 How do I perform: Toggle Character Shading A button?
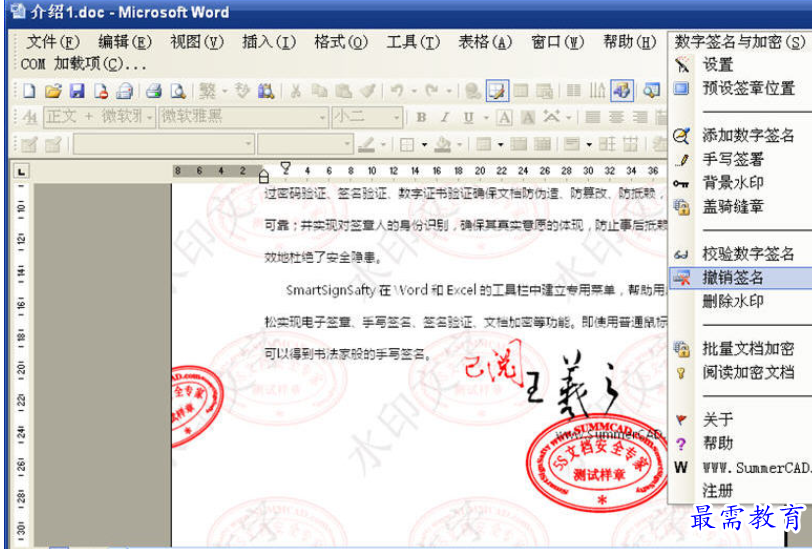527,118
